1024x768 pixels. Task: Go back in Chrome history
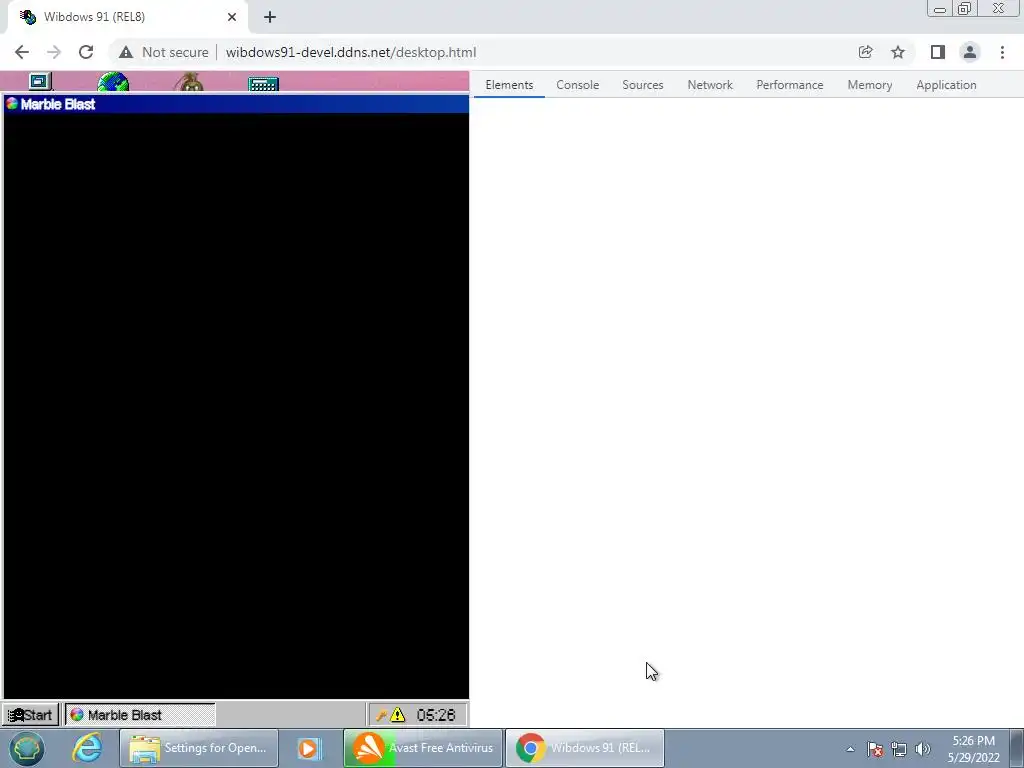coord(22,52)
